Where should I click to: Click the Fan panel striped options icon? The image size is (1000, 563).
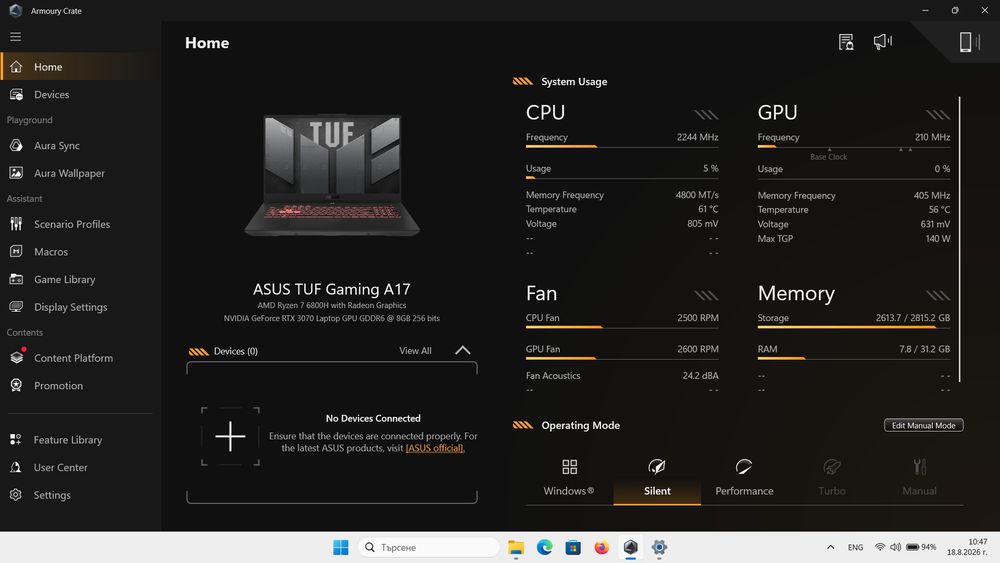706,295
